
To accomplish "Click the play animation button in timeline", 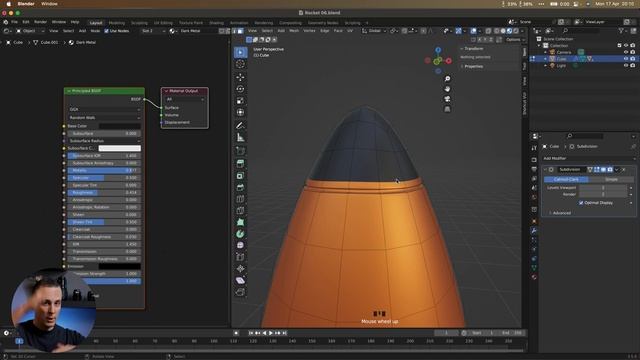I will pyautogui.click(x=271, y=333).
